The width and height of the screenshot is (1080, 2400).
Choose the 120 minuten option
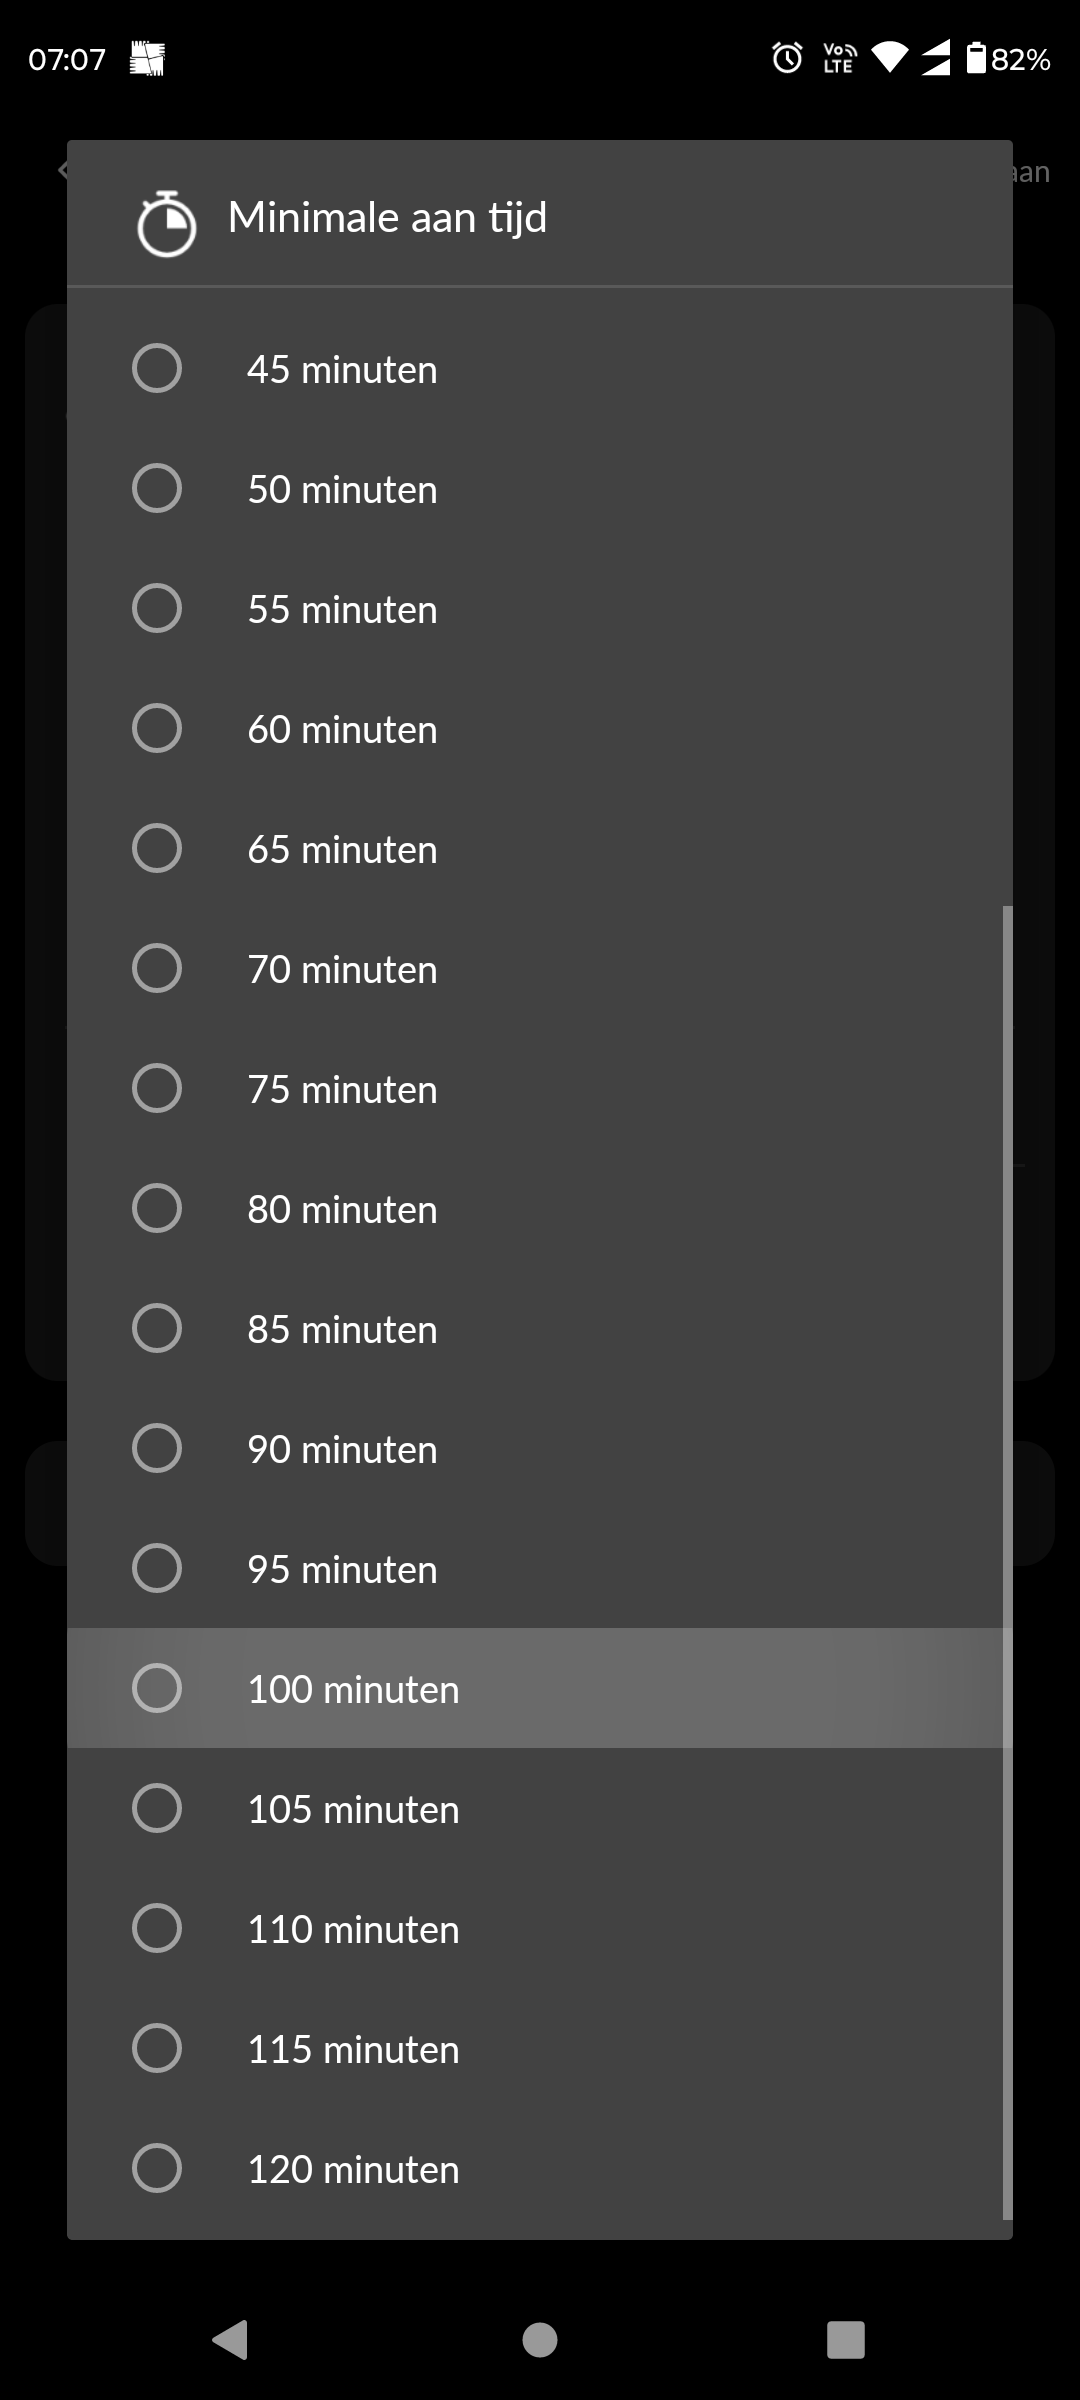tap(540, 2168)
